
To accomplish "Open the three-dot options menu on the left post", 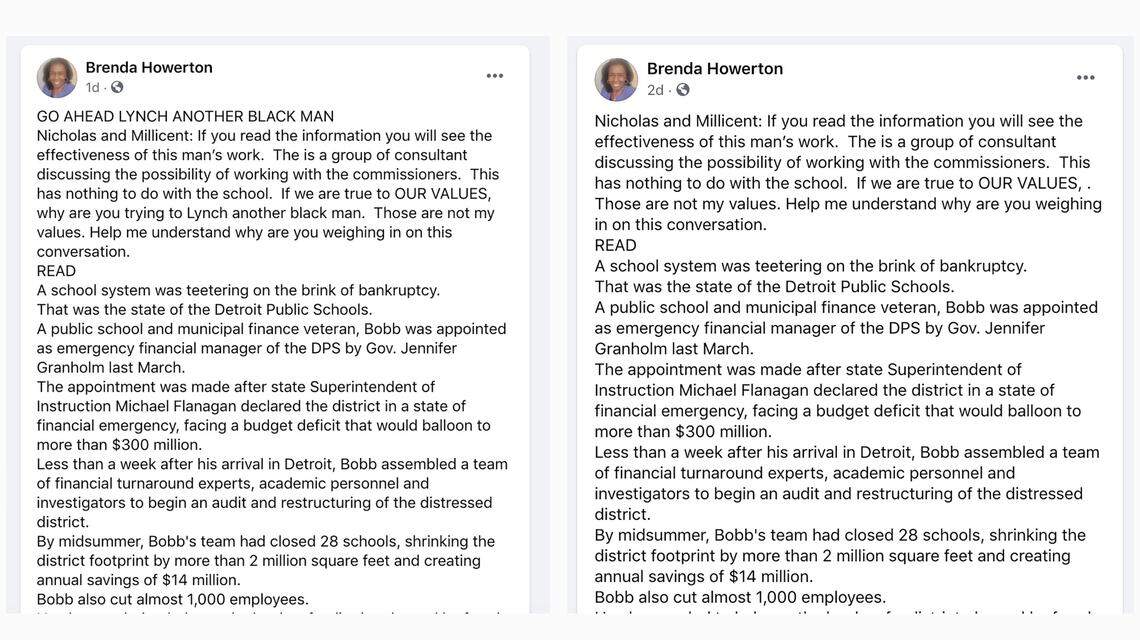I will pyautogui.click(x=494, y=74).
